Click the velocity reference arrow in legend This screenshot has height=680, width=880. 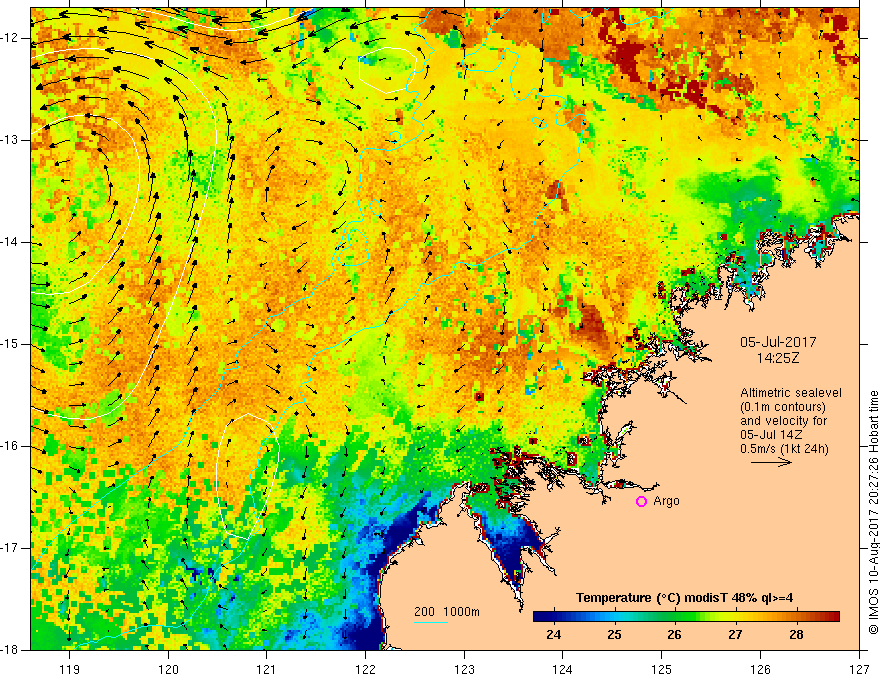coord(771,462)
